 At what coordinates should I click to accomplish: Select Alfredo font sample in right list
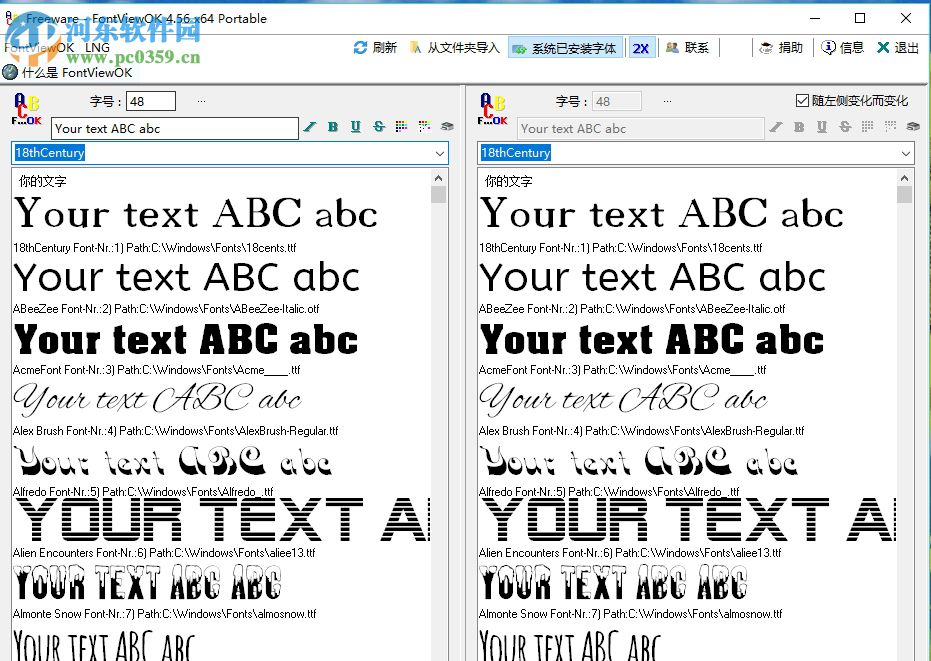(639, 461)
